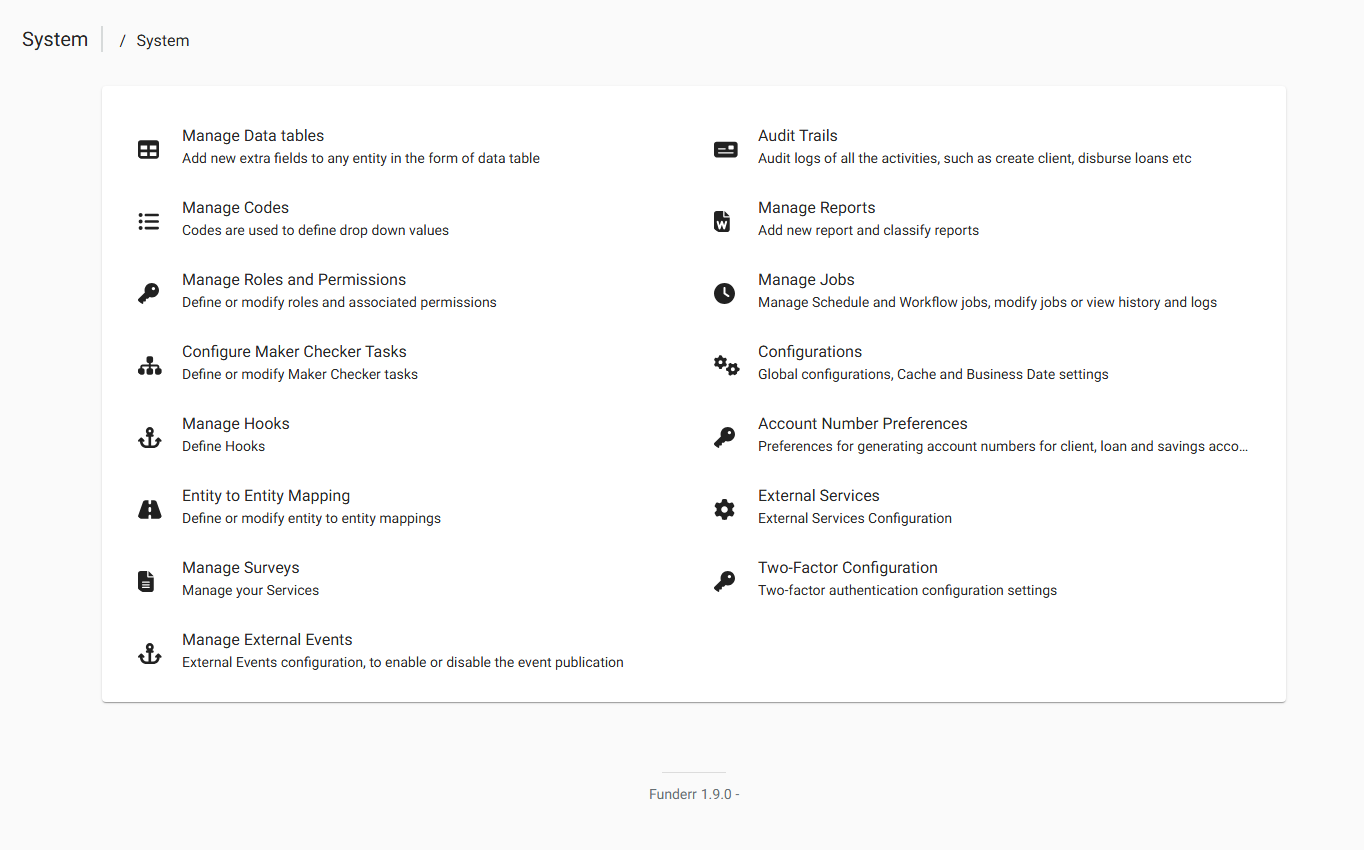1364x850 pixels.
Task: Select the anchor icon for Manage Hooks
Action: click(x=148, y=436)
